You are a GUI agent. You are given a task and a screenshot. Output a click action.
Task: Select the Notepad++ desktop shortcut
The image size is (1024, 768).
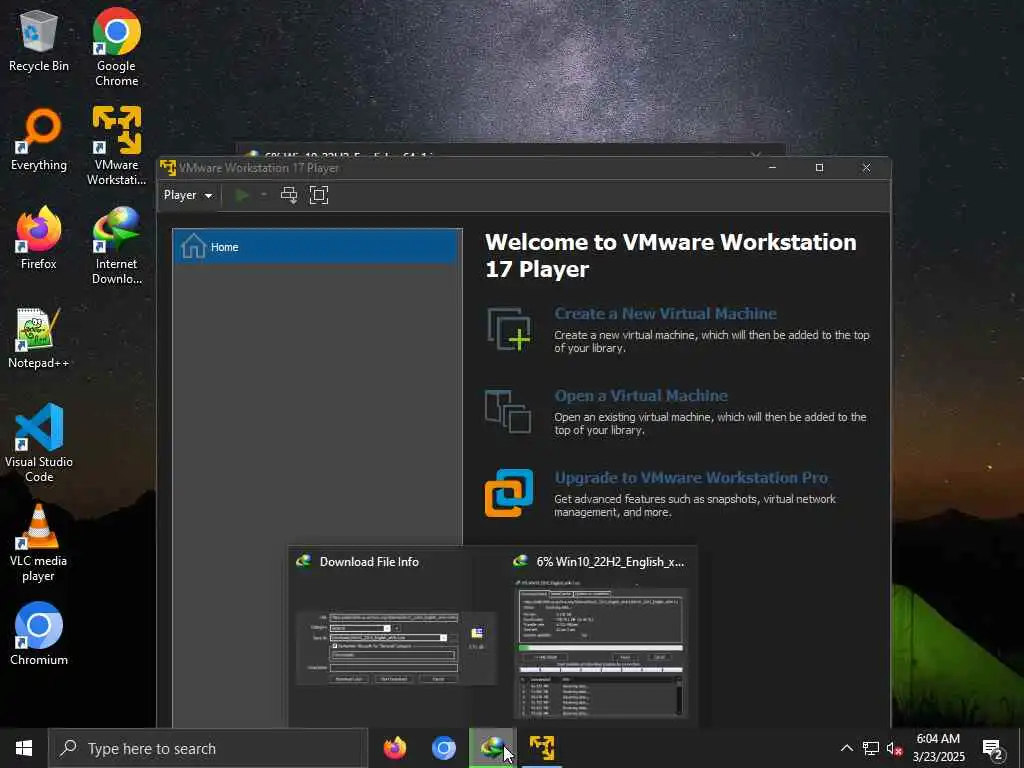(x=39, y=338)
